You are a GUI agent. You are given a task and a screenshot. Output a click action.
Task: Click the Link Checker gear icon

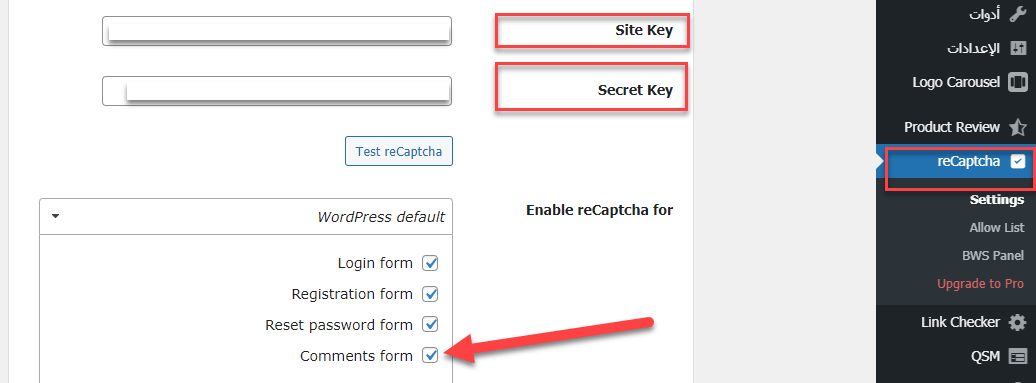pyautogui.click(x=1018, y=323)
